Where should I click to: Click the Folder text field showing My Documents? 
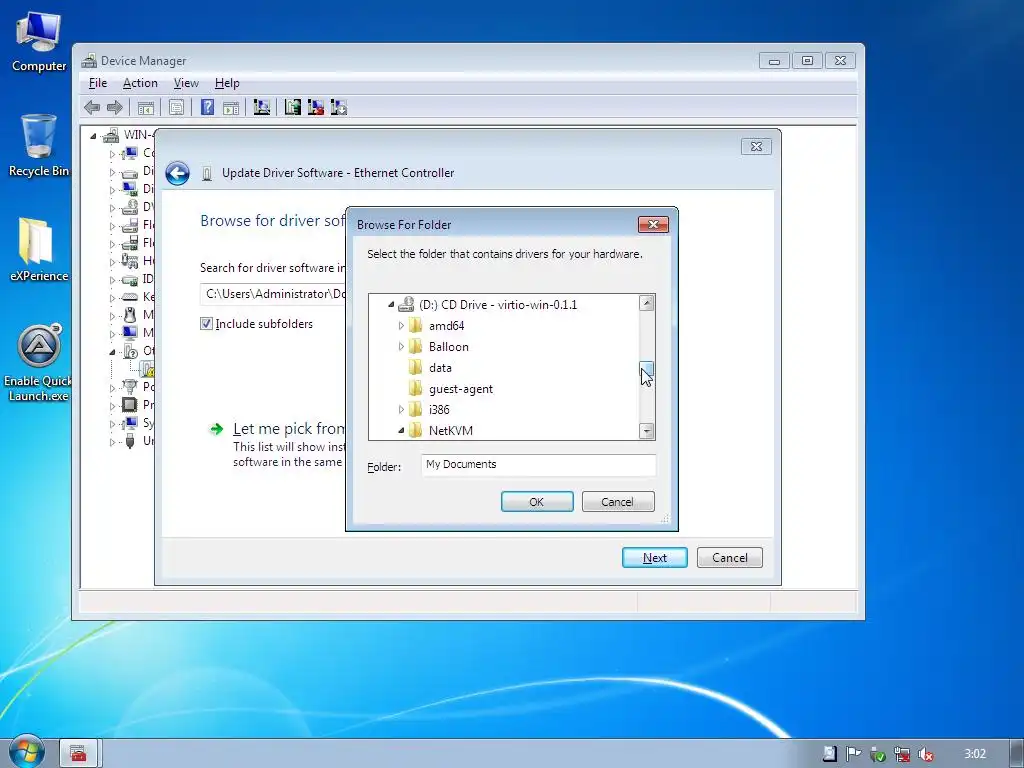coord(538,465)
